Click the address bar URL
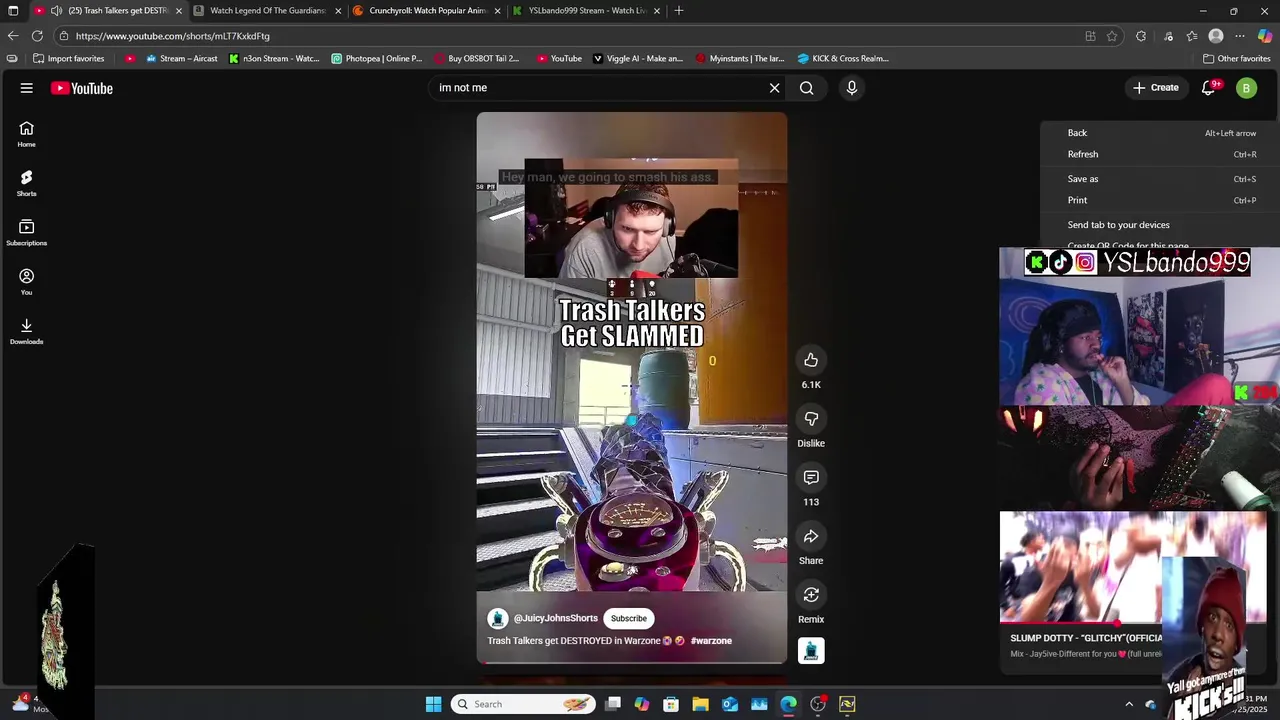 [x=172, y=36]
